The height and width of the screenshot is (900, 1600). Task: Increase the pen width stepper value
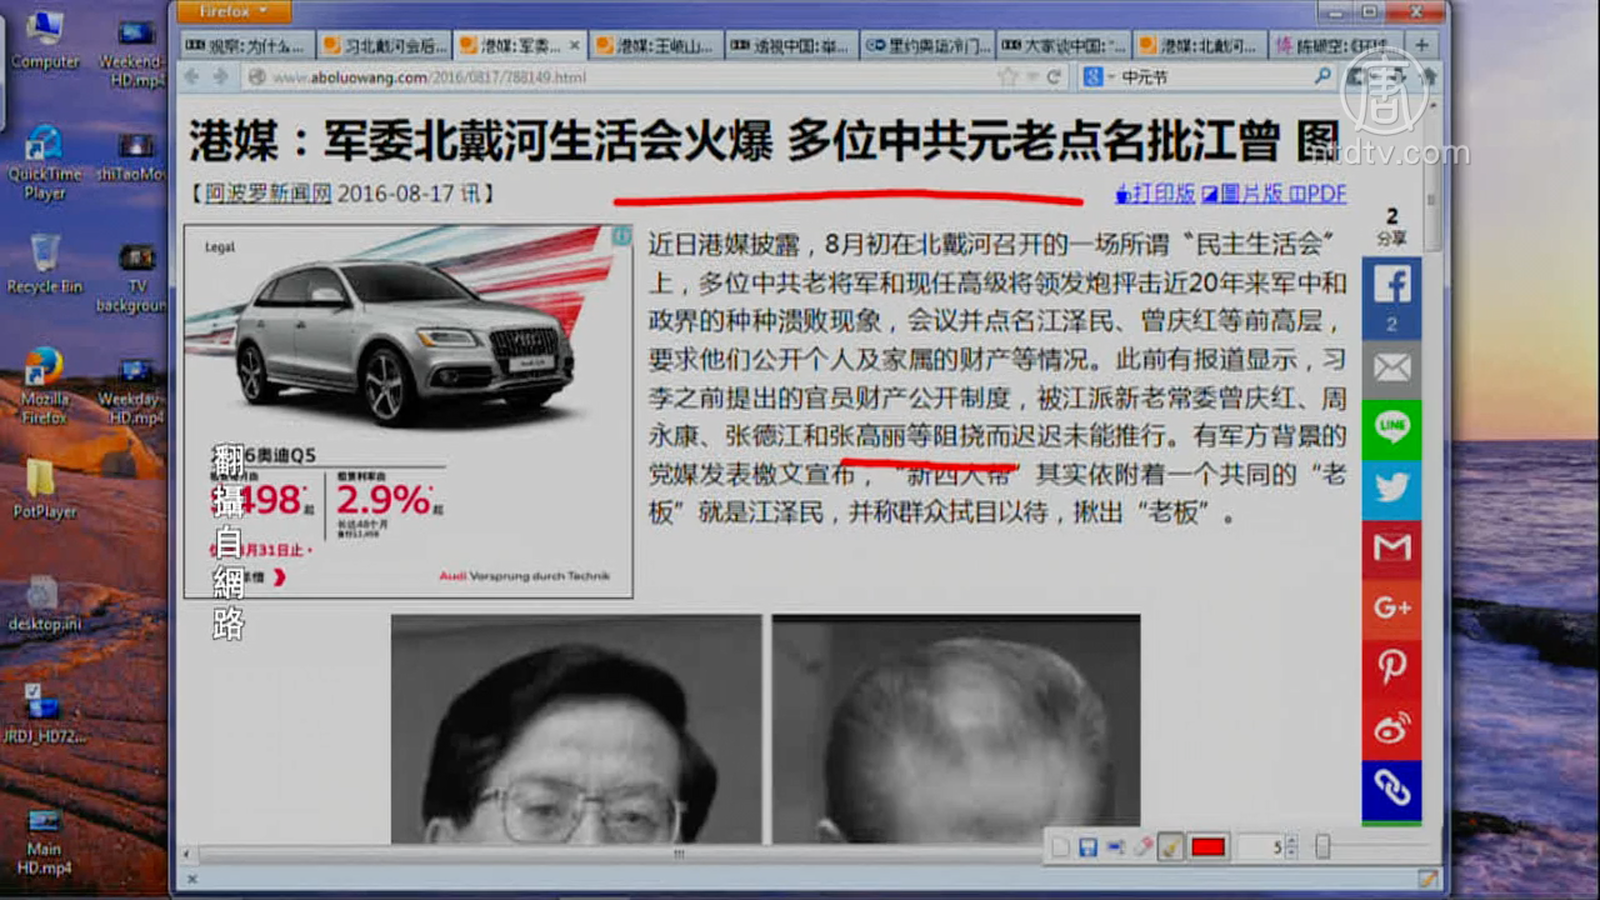point(1291,842)
